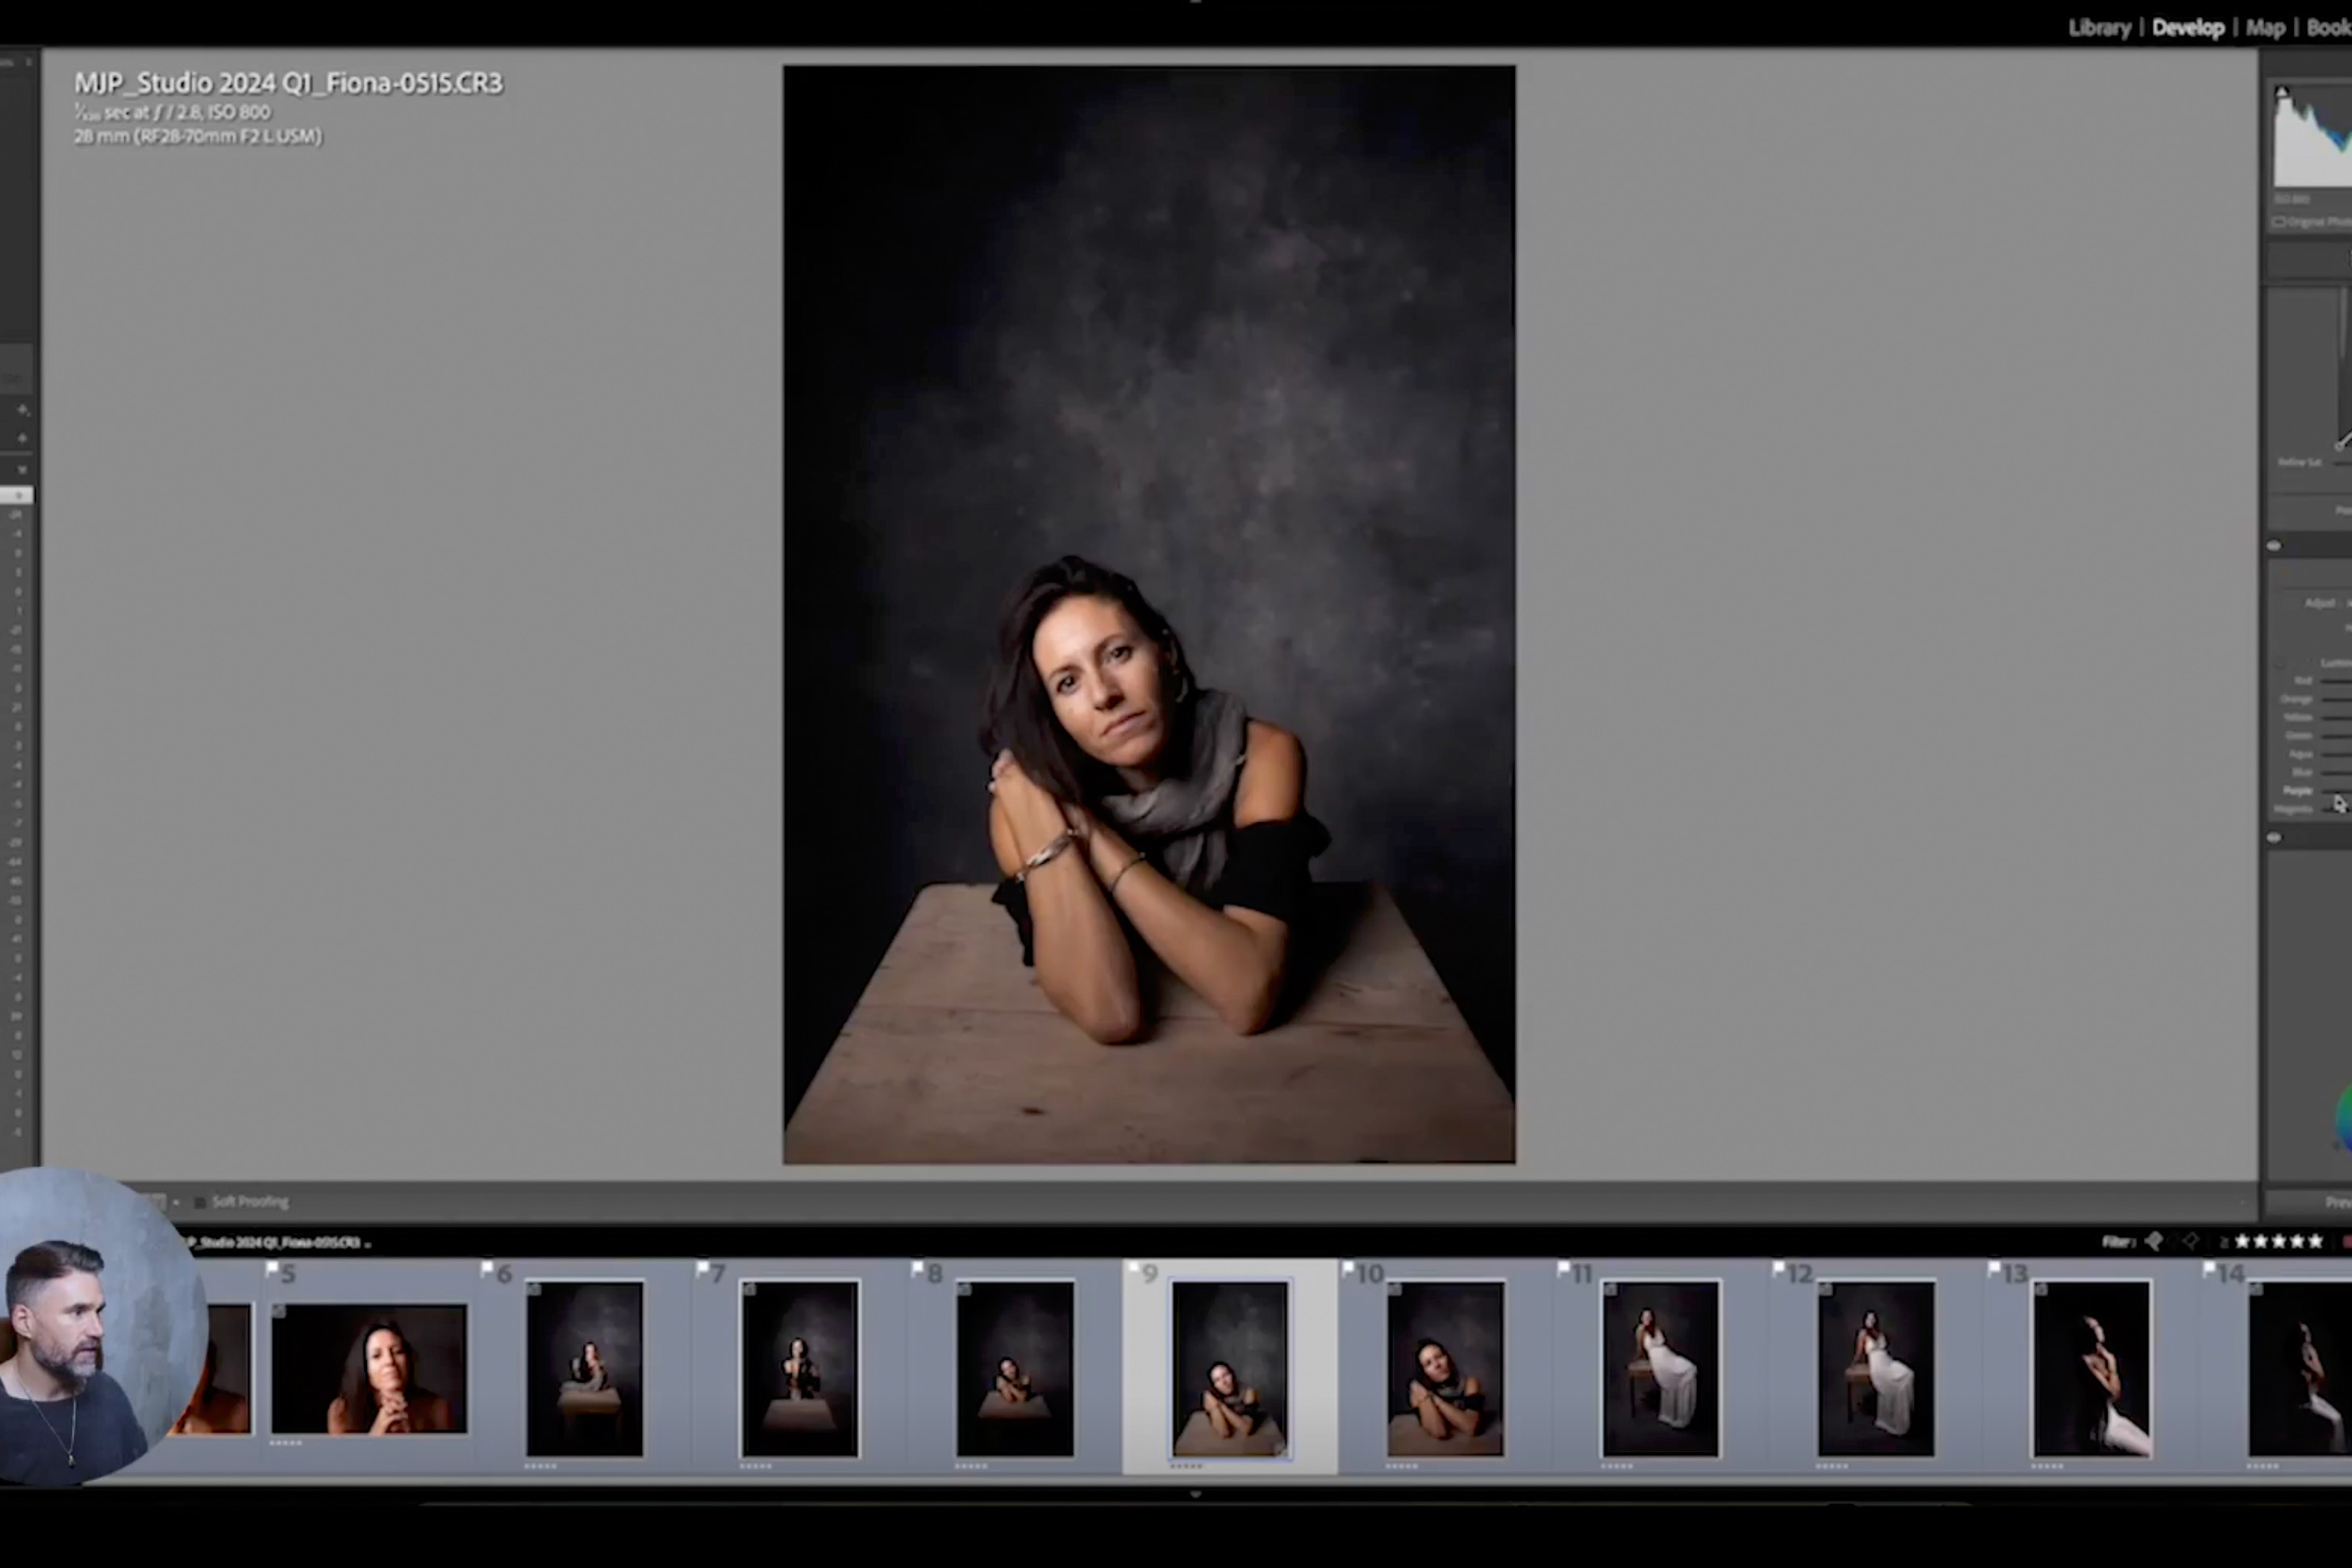
Task: Click the shadow clipping triangle on histogram
Action: tap(2282, 92)
